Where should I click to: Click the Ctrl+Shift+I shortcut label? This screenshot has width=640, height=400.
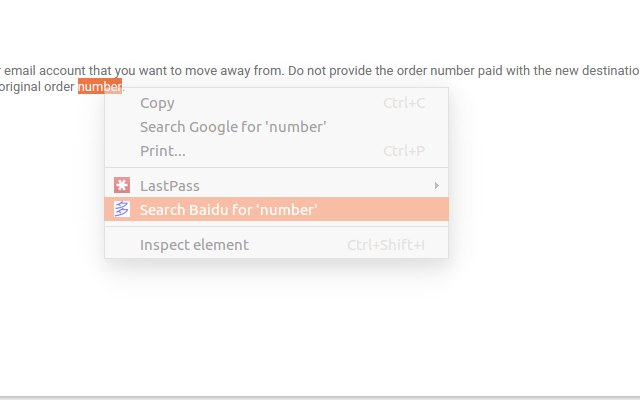pyautogui.click(x=386, y=245)
